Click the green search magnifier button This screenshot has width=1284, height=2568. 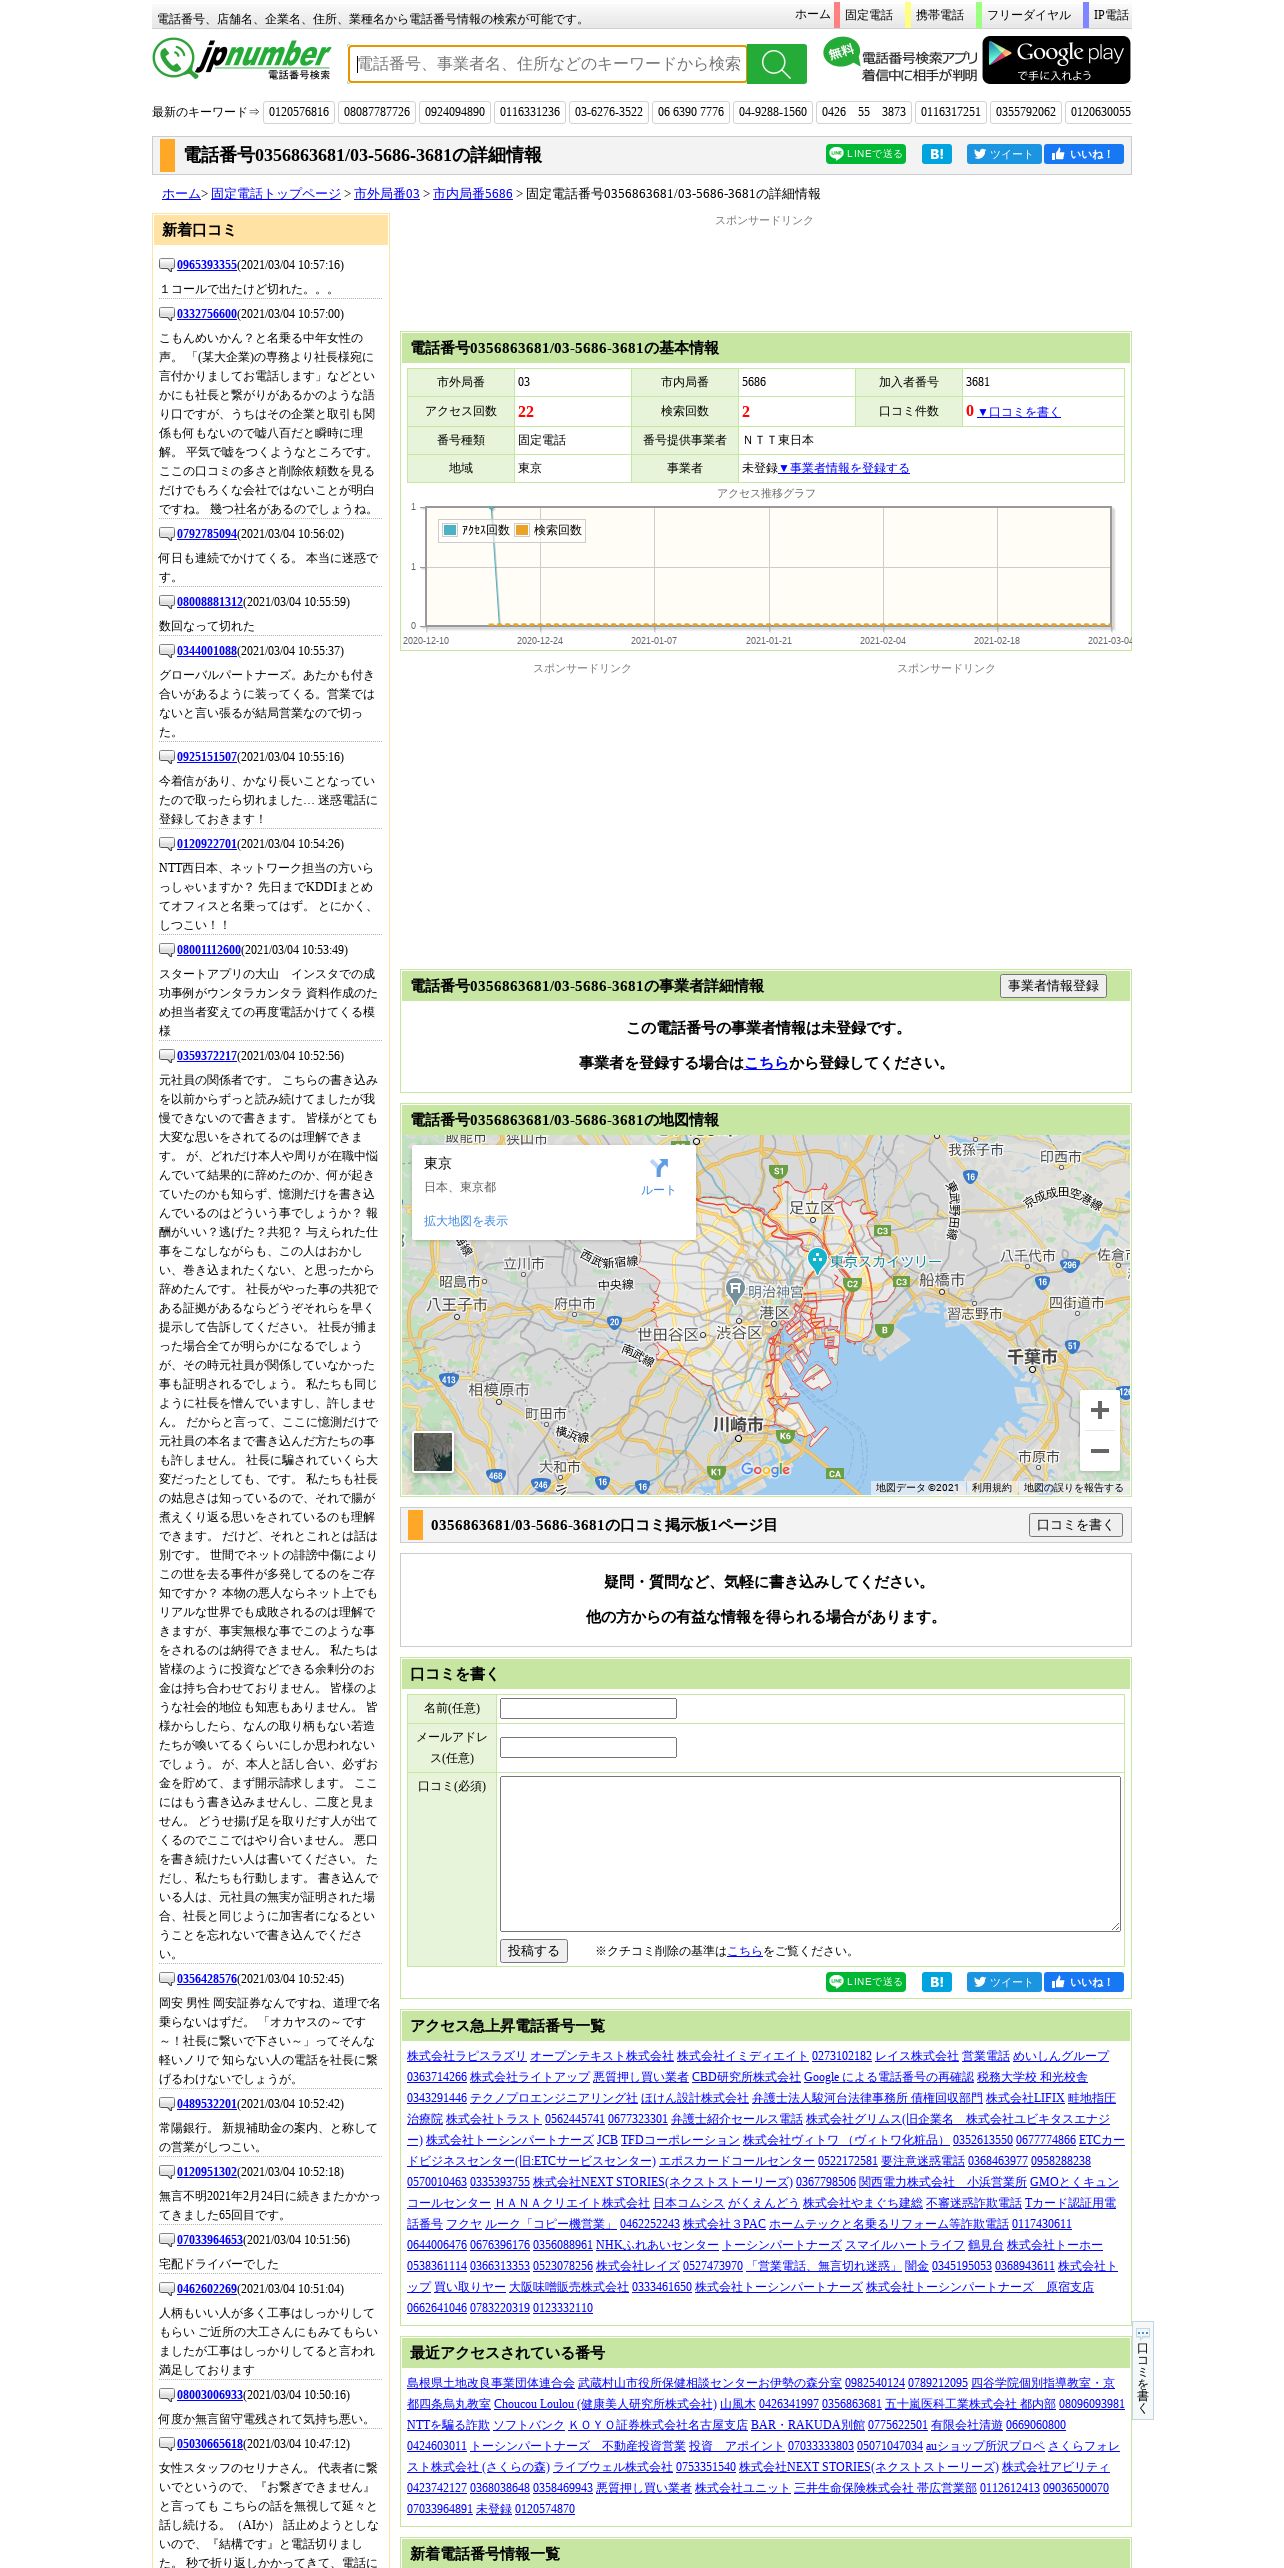pos(776,64)
